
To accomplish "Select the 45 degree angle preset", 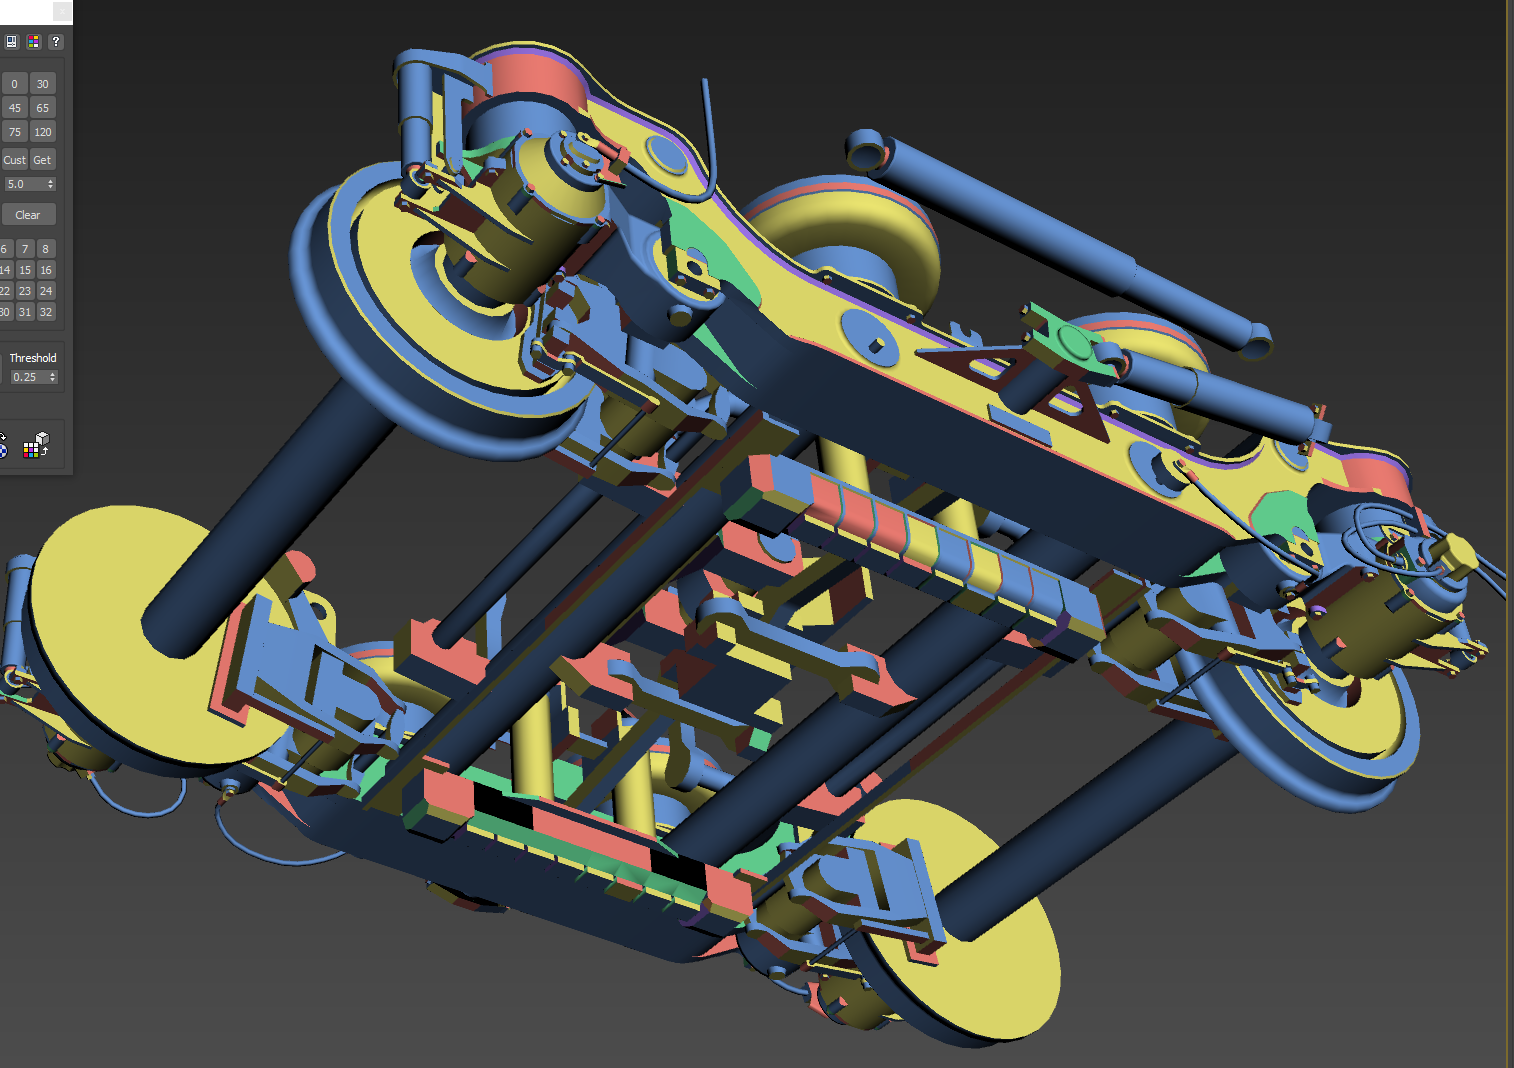I will coord(14,108).
